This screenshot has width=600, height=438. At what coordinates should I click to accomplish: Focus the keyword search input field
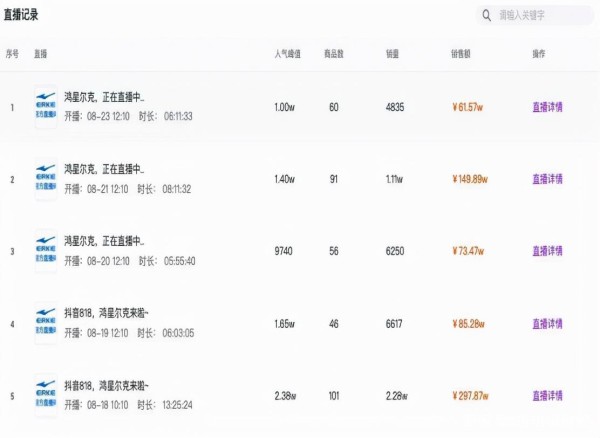pos(535,15)
